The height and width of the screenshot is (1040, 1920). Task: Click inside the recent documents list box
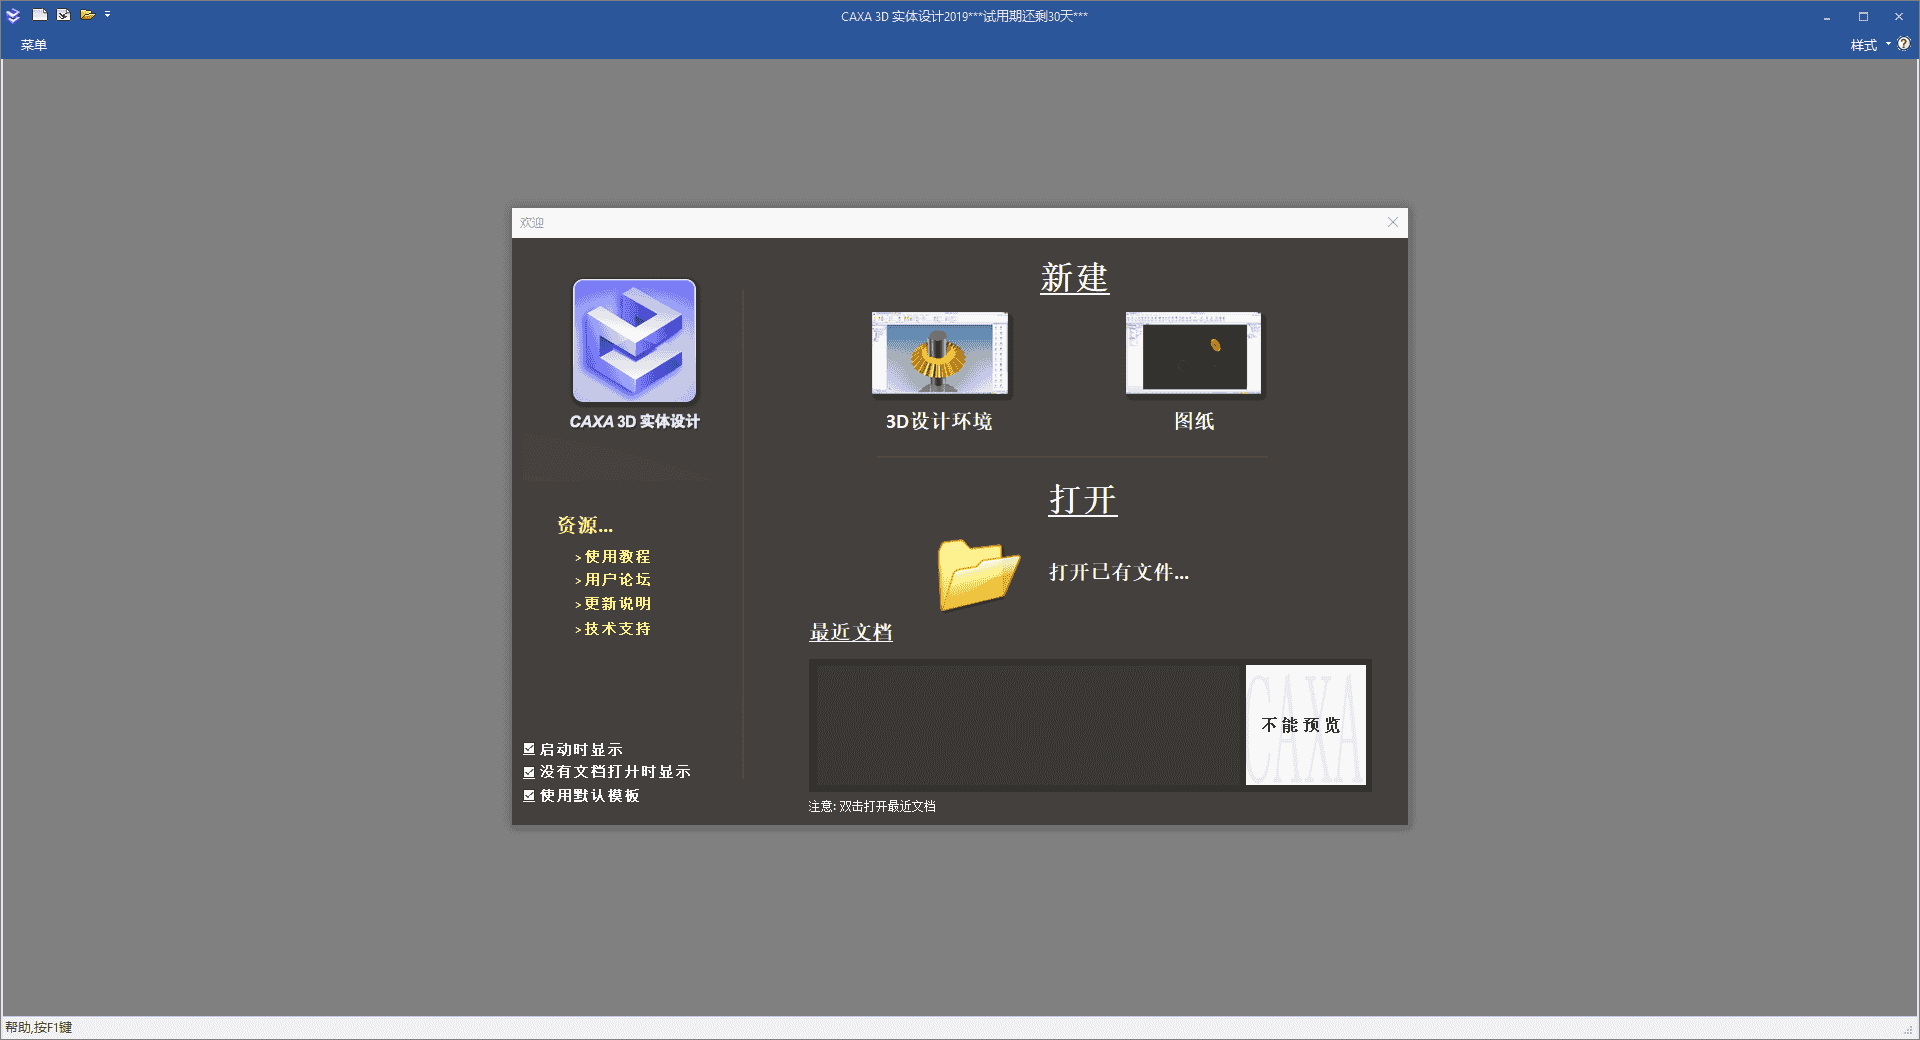click(x=1027, y=725)
